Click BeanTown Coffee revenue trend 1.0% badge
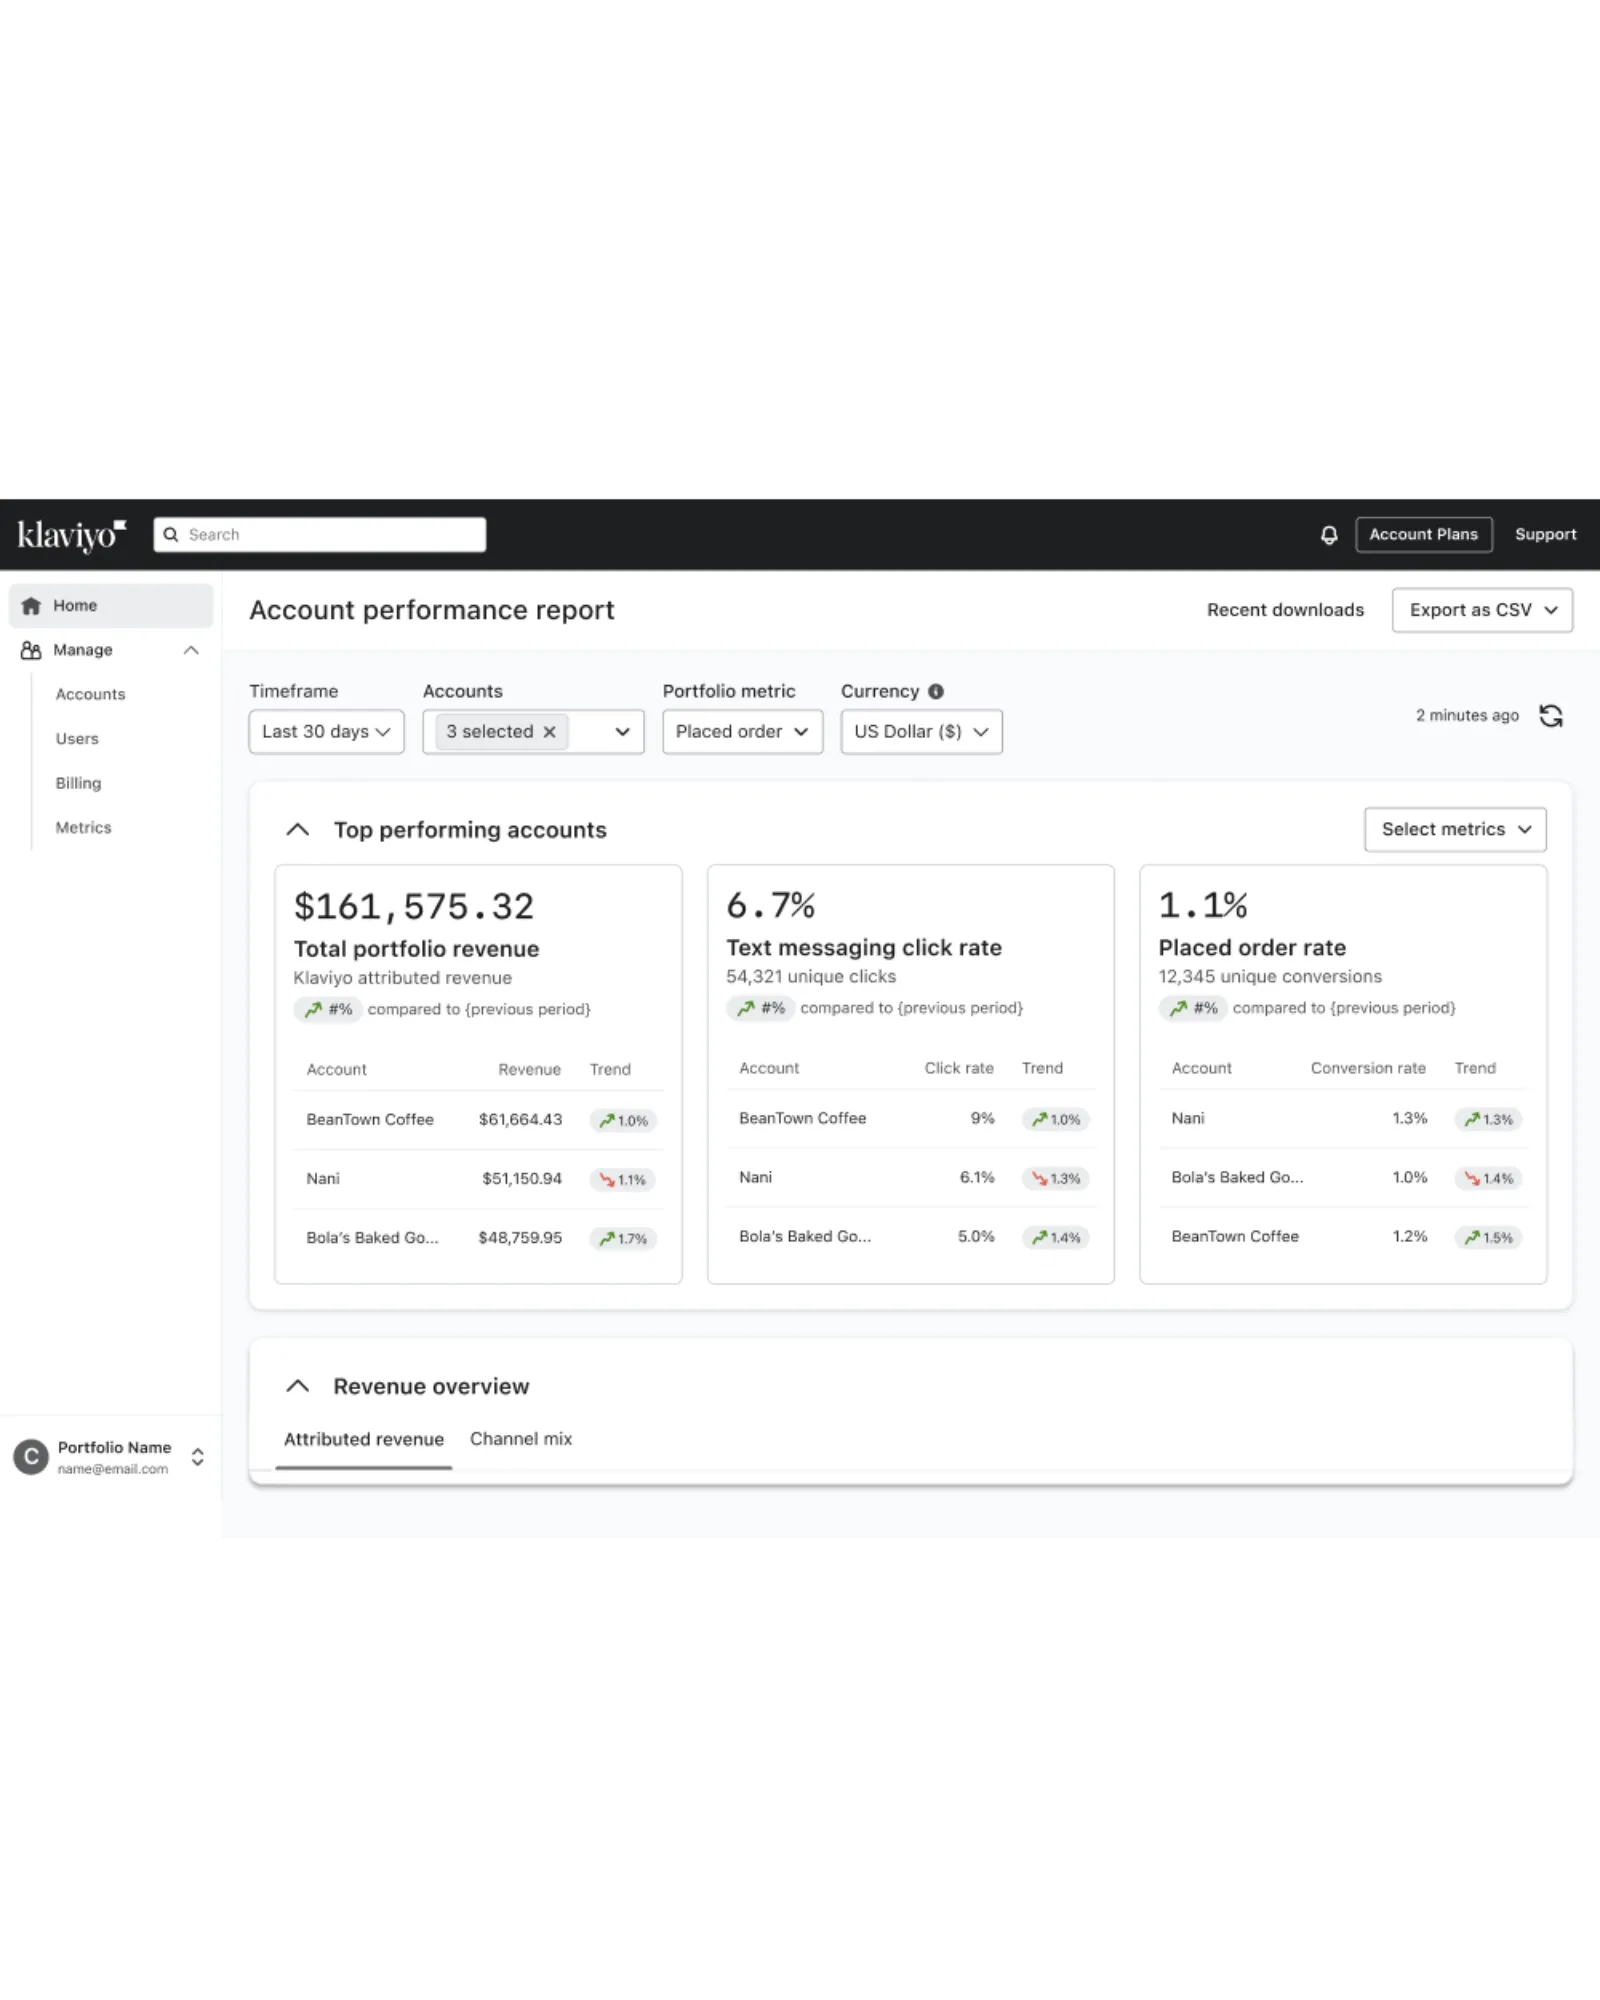The image size is (1600, 2000). [623, 1120]
